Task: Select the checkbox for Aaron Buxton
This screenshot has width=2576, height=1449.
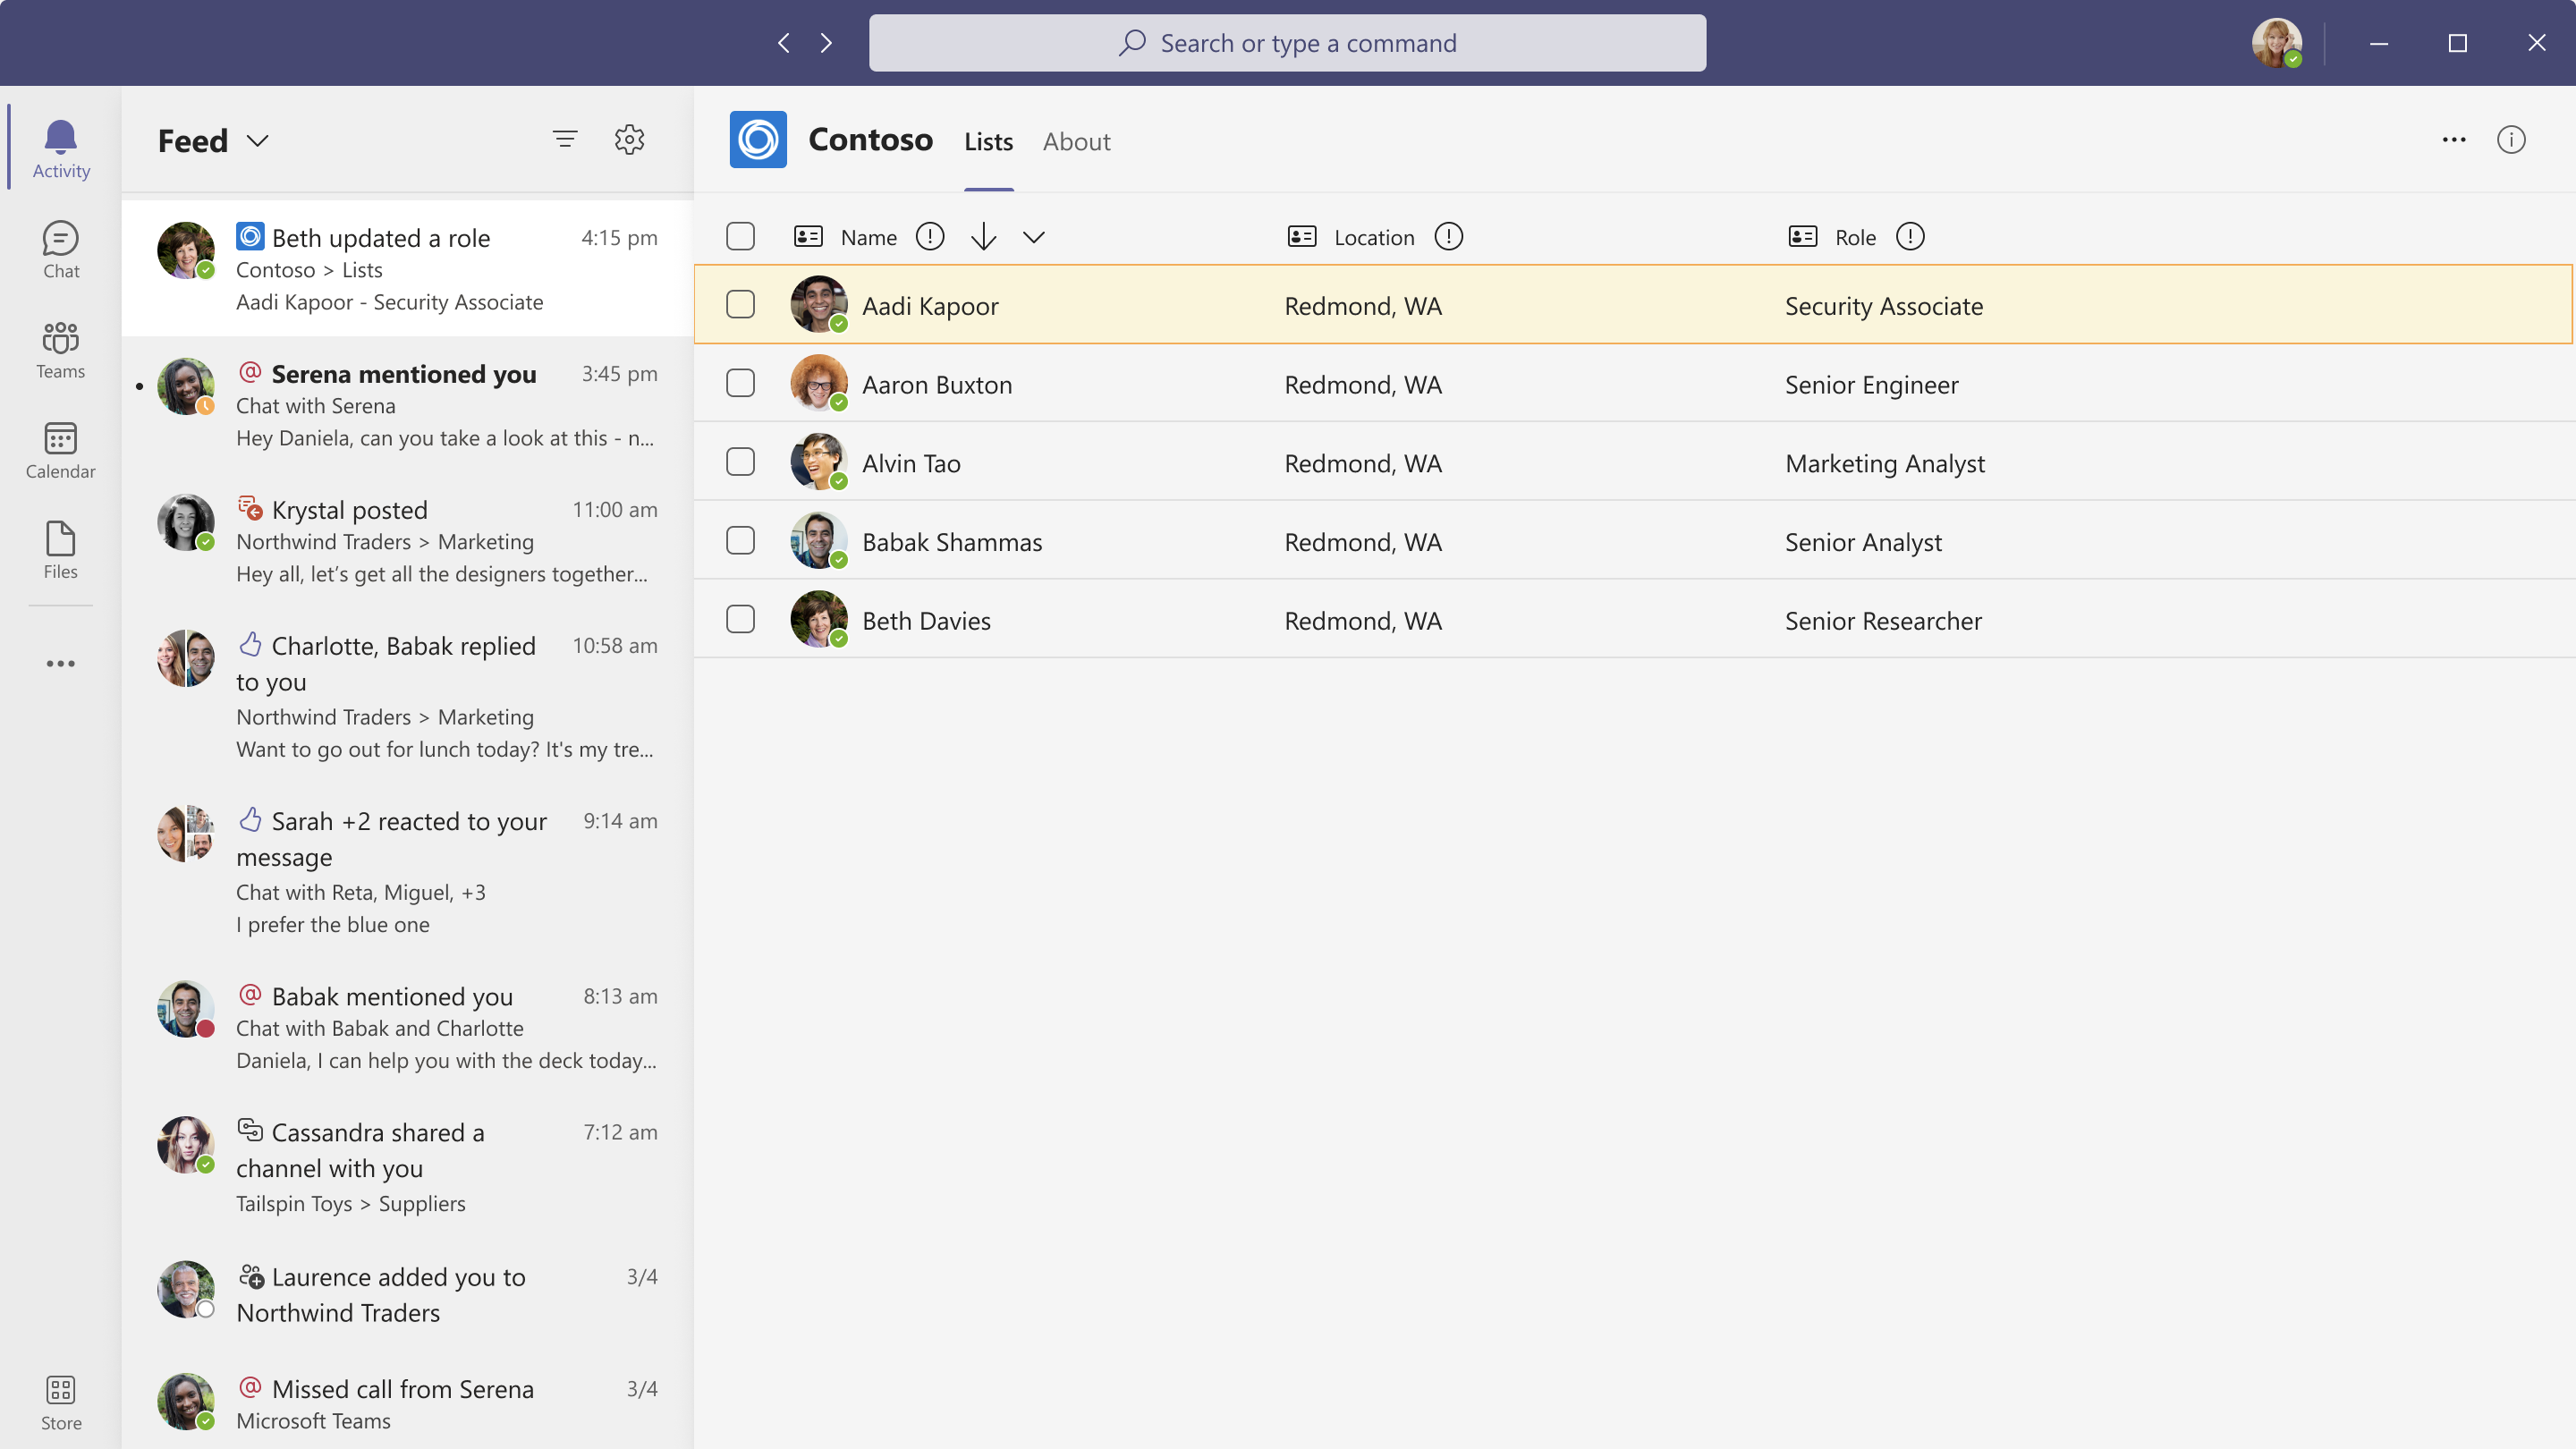Action: (740, 382)
